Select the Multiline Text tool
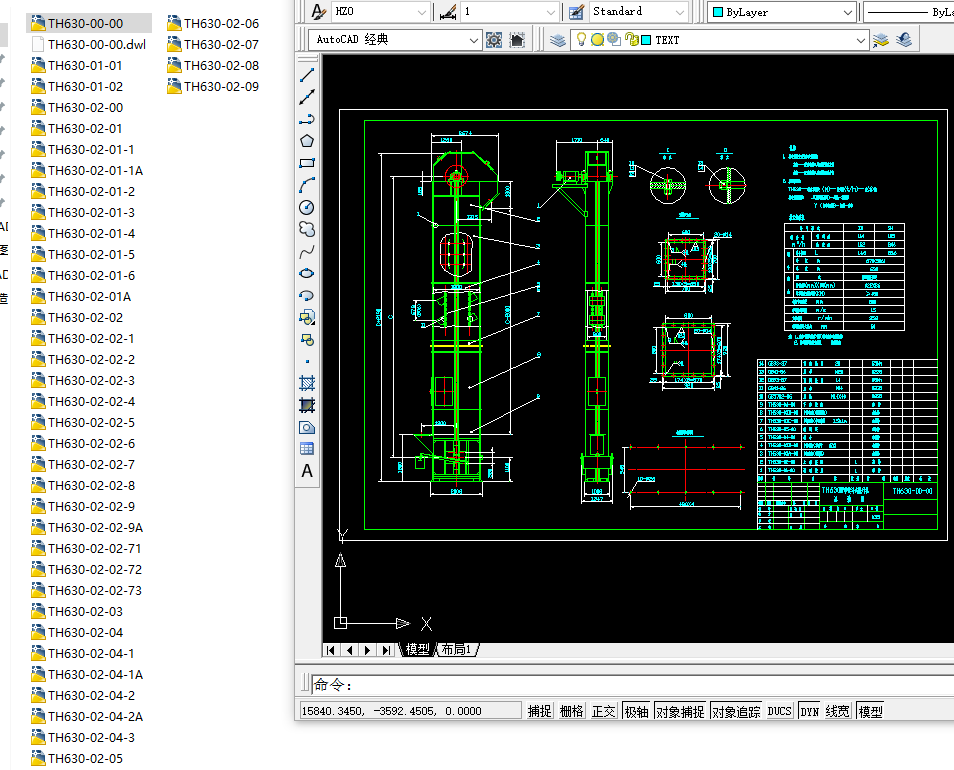The height and width of the screenshot is (770, 954). pos(307,471)
